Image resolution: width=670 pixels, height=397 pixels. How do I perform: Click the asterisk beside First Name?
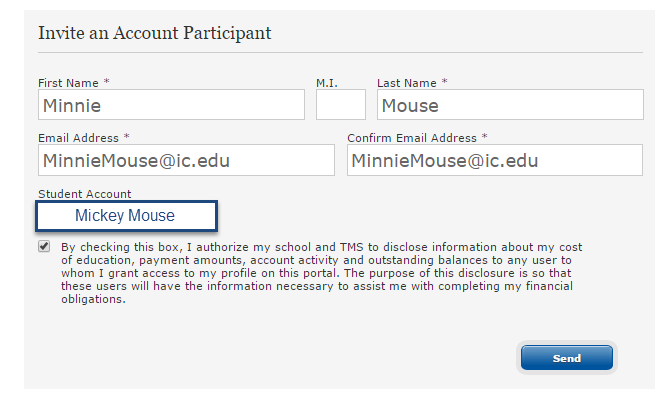[107, 81]
